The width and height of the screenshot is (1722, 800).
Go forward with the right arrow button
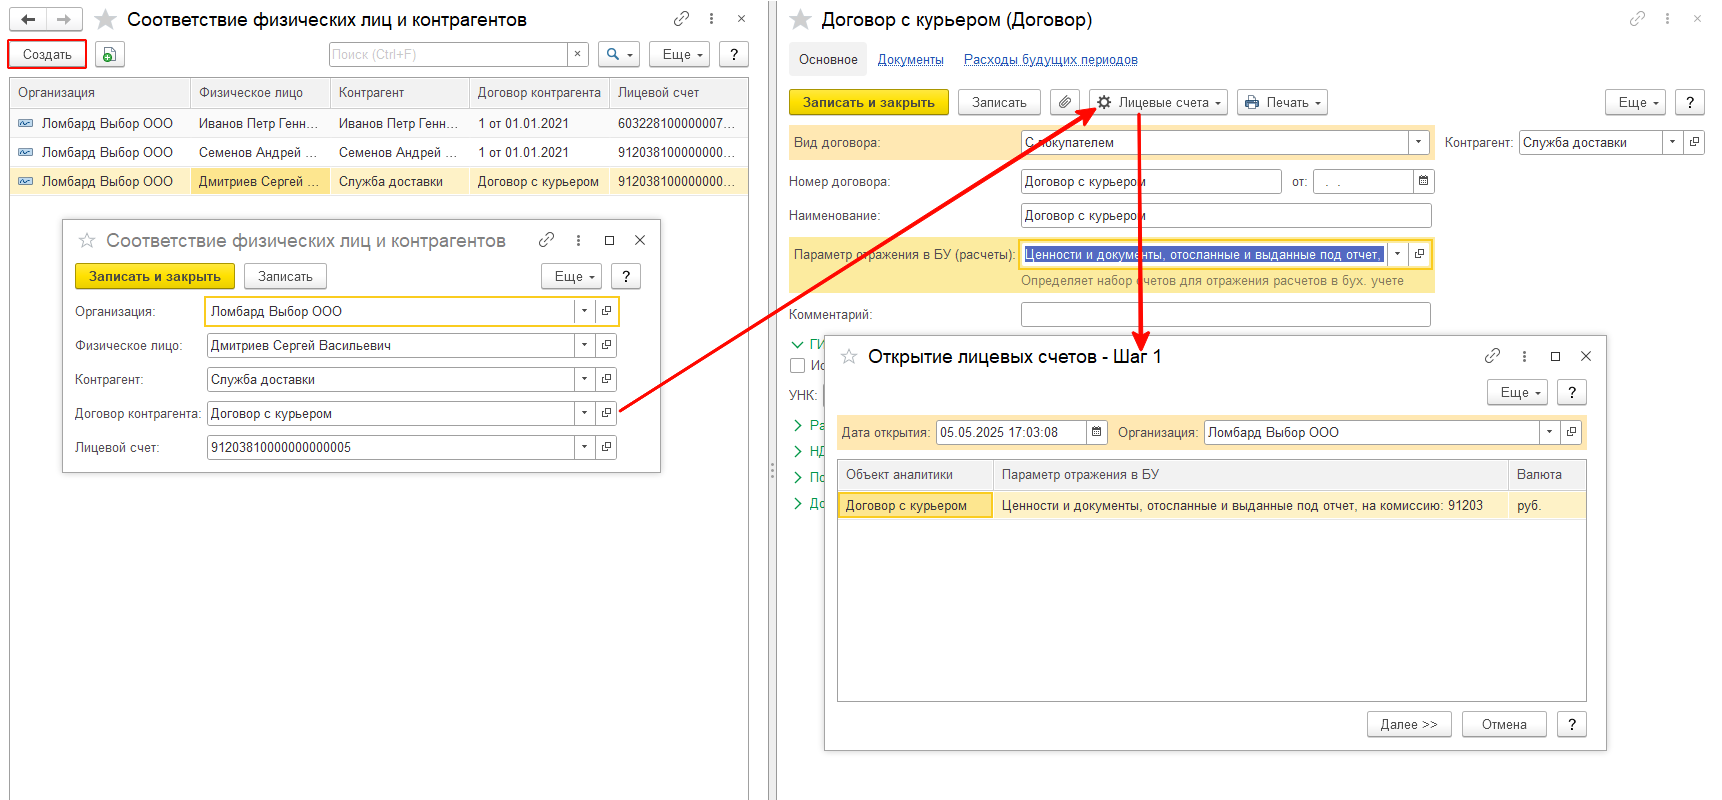pos(63,19)
